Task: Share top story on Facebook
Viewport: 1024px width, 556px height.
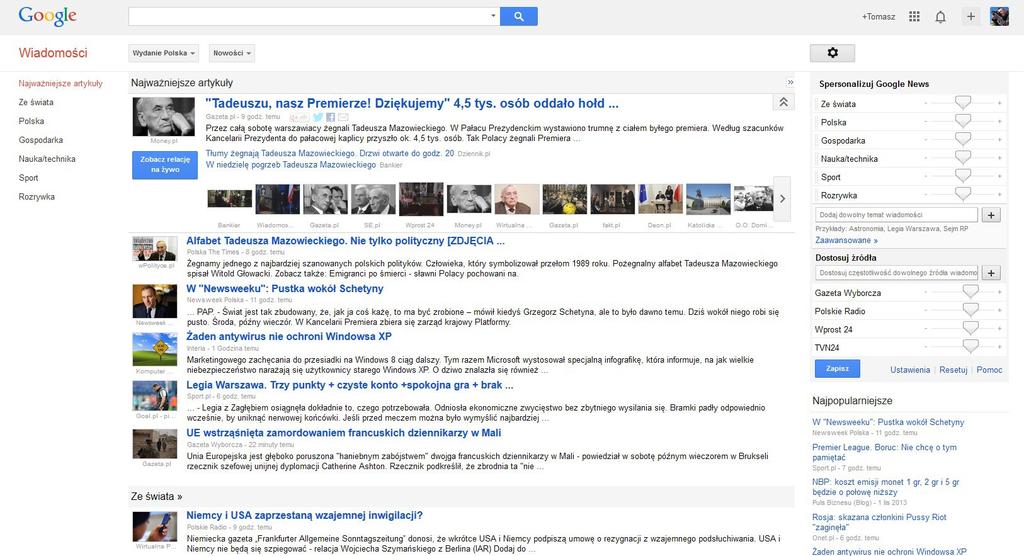Action: point(330,117)
